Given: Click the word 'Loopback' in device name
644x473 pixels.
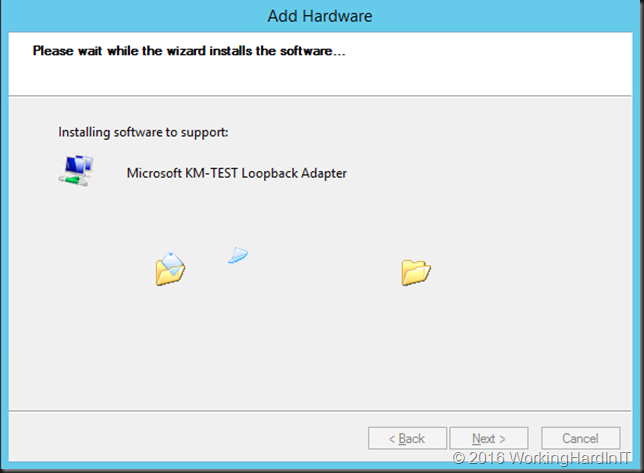Looking at the screenshot, I should pyautogui.click(x=269, y=173).
